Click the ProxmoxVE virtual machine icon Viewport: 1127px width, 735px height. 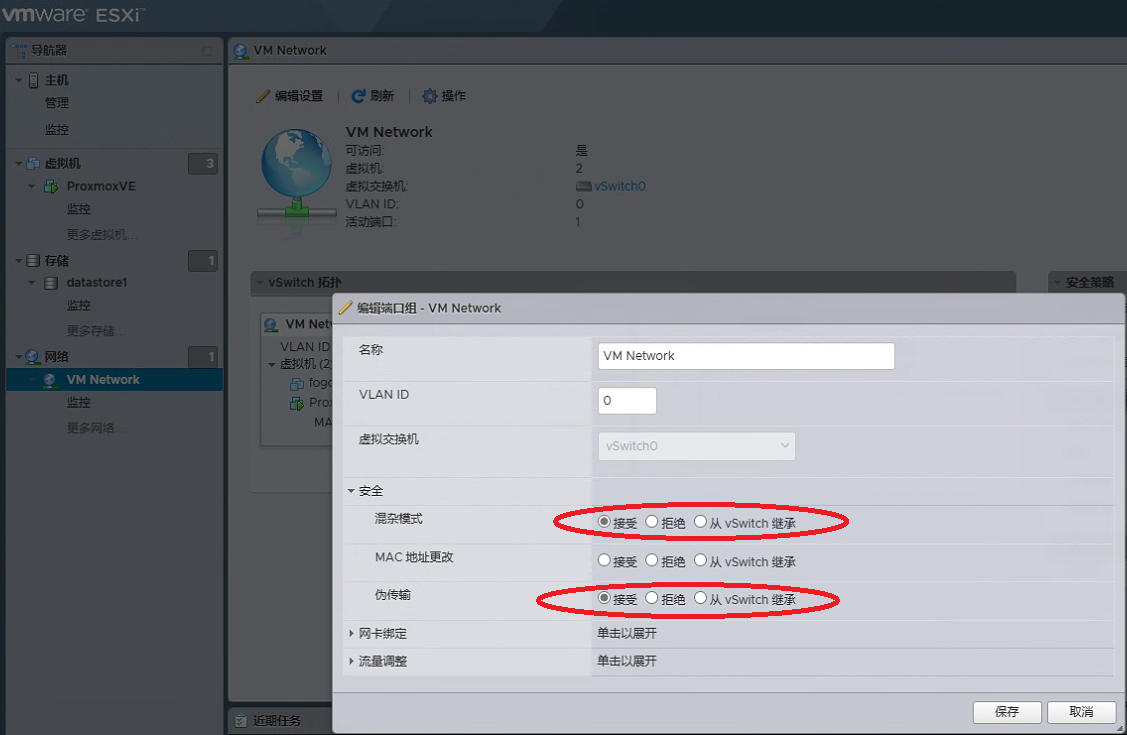[x=51, y=187]
